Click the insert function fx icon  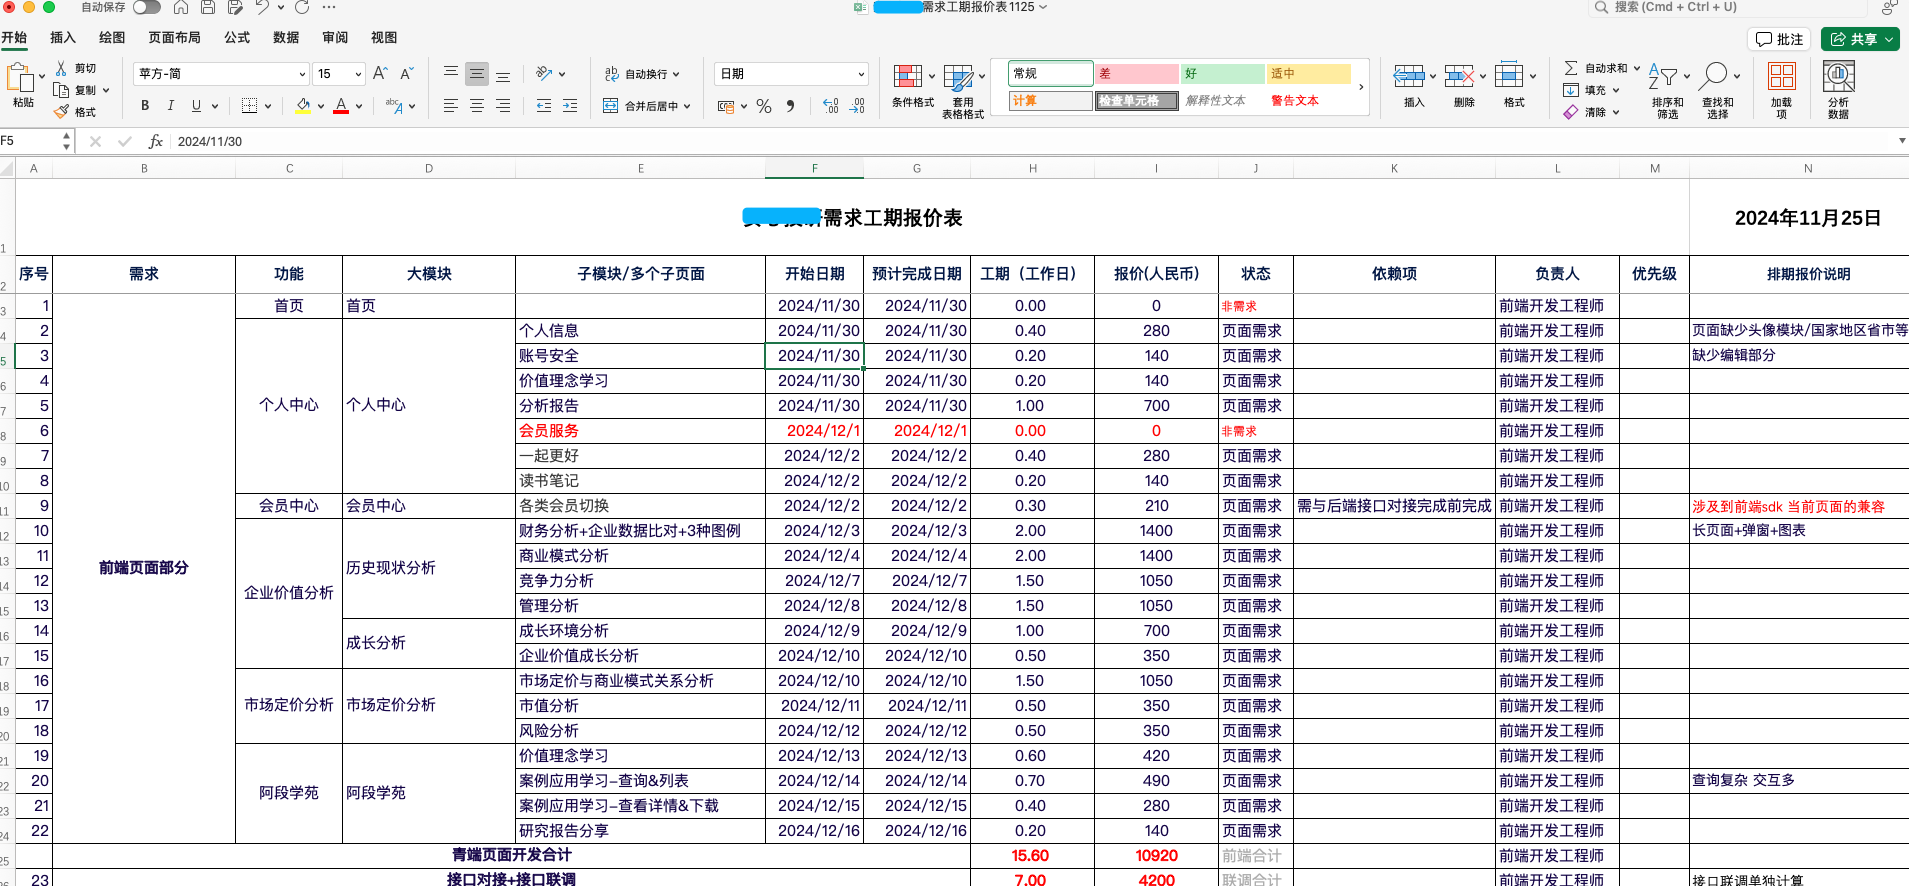[156, 141]
